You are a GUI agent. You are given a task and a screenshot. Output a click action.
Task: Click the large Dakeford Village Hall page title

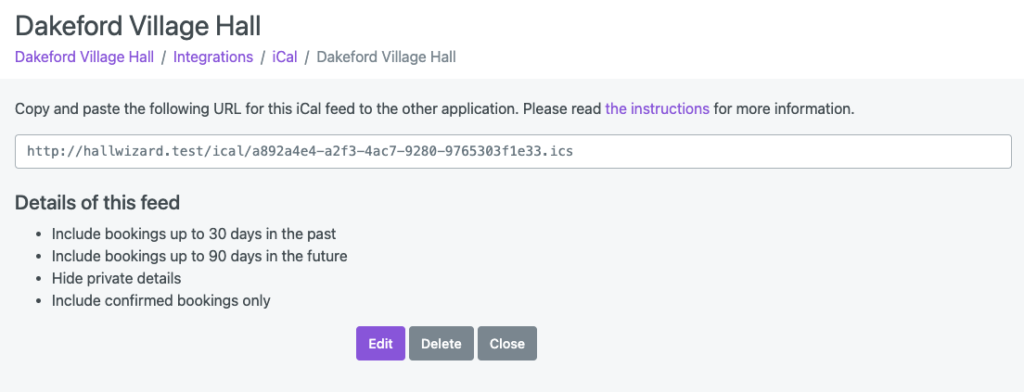[x=138, y=26]
